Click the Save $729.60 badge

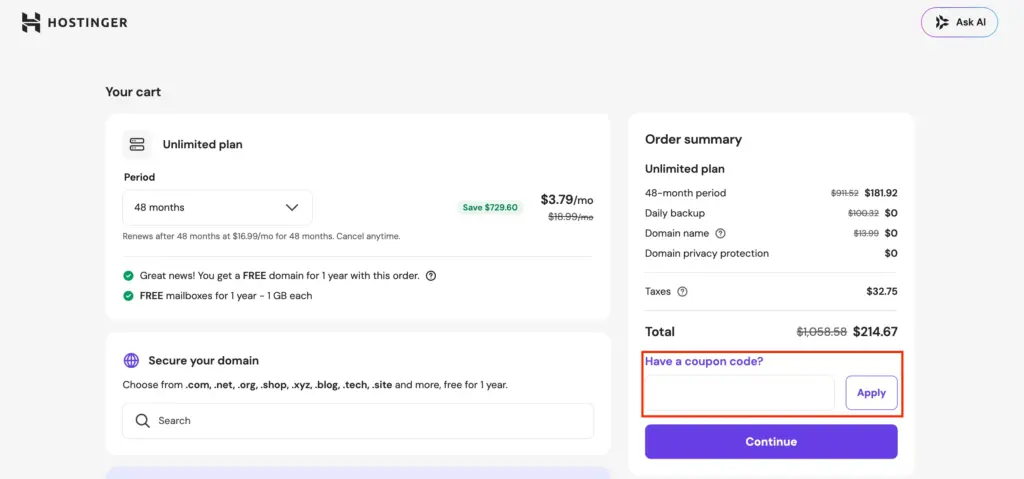click(490, 208)
